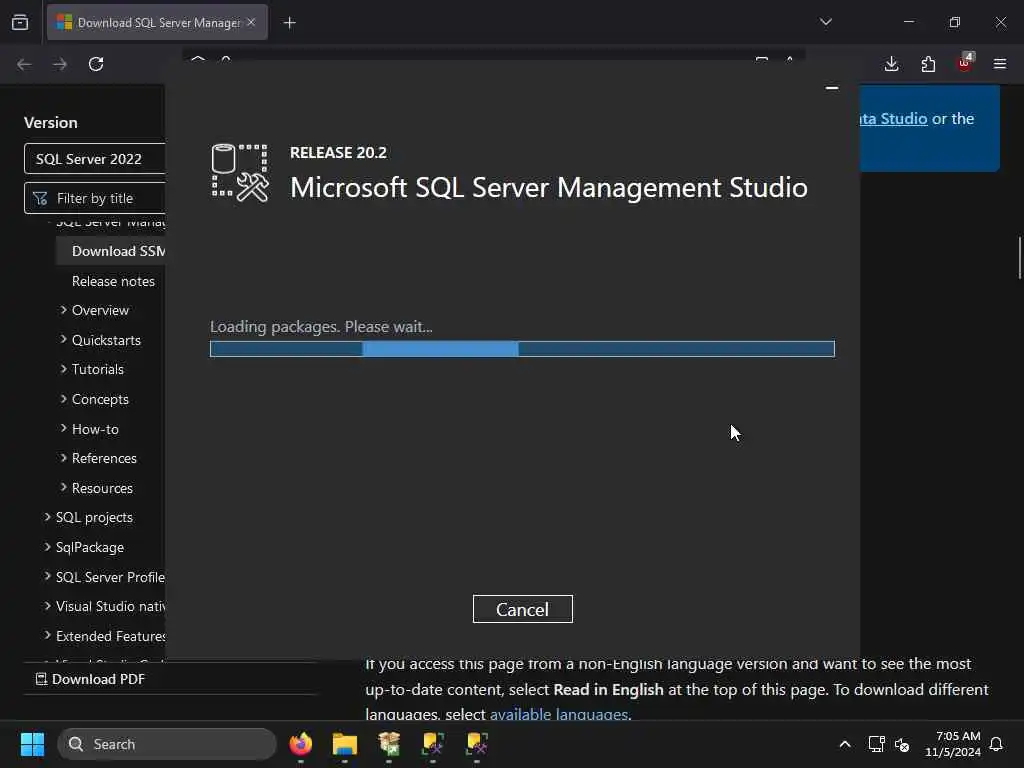1024x768 pixels.
Task: Open SqlPackage tree item
Action: (x=89, y=547)
